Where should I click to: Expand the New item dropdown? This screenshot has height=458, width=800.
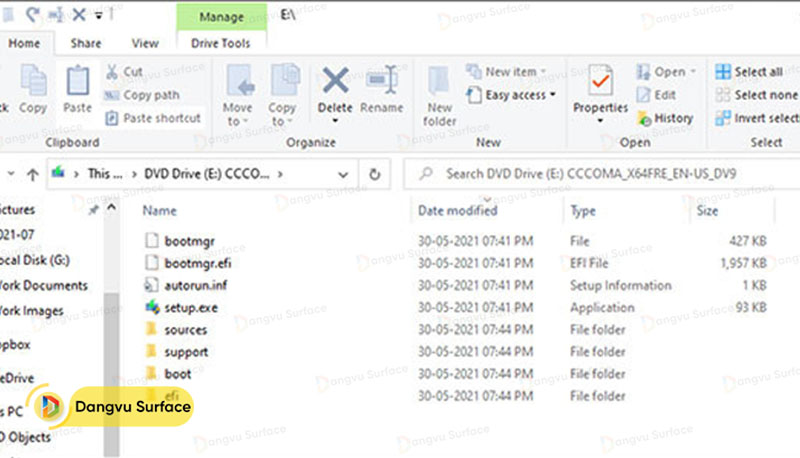[543, 71]
